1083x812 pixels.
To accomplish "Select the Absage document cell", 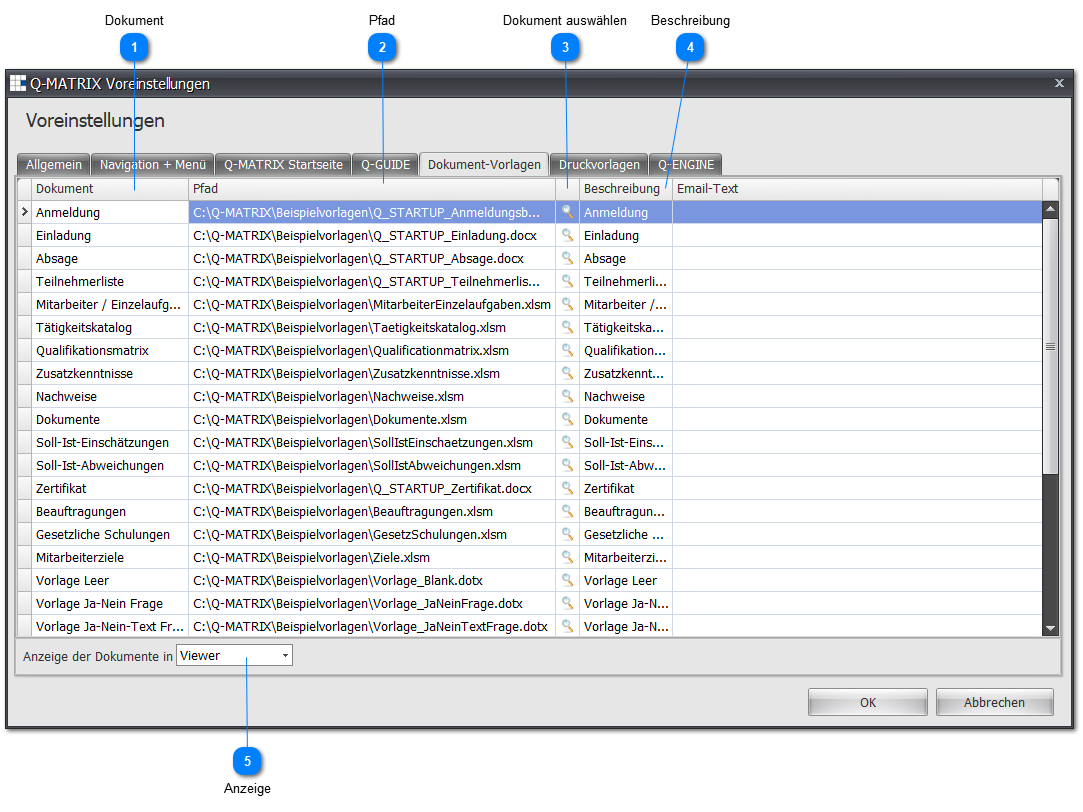I will point(110,258).
